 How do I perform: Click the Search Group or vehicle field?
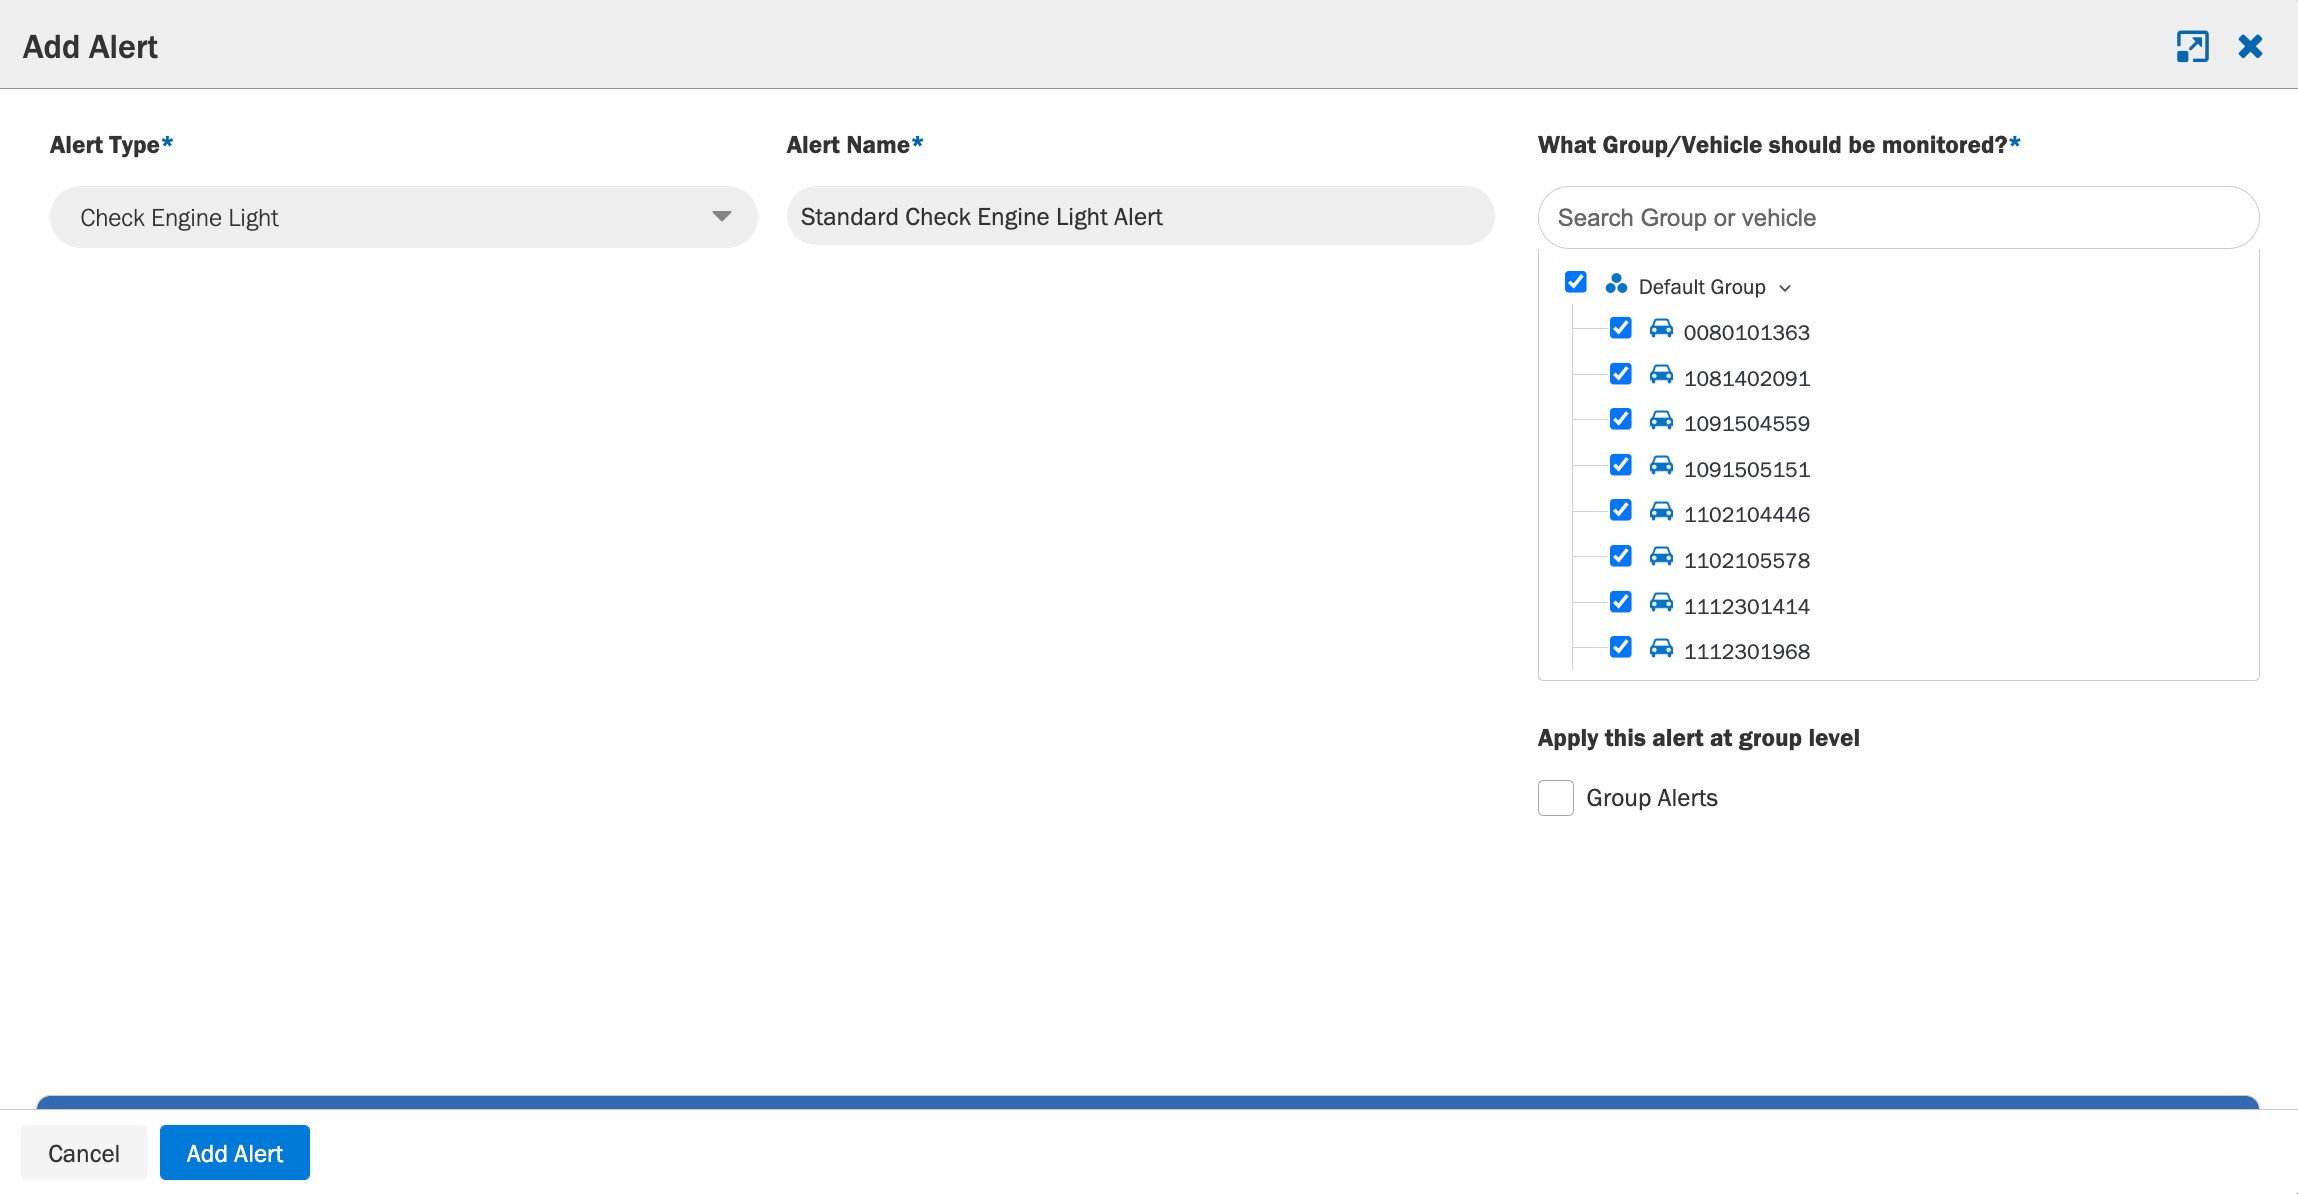tap(1898, 217)
